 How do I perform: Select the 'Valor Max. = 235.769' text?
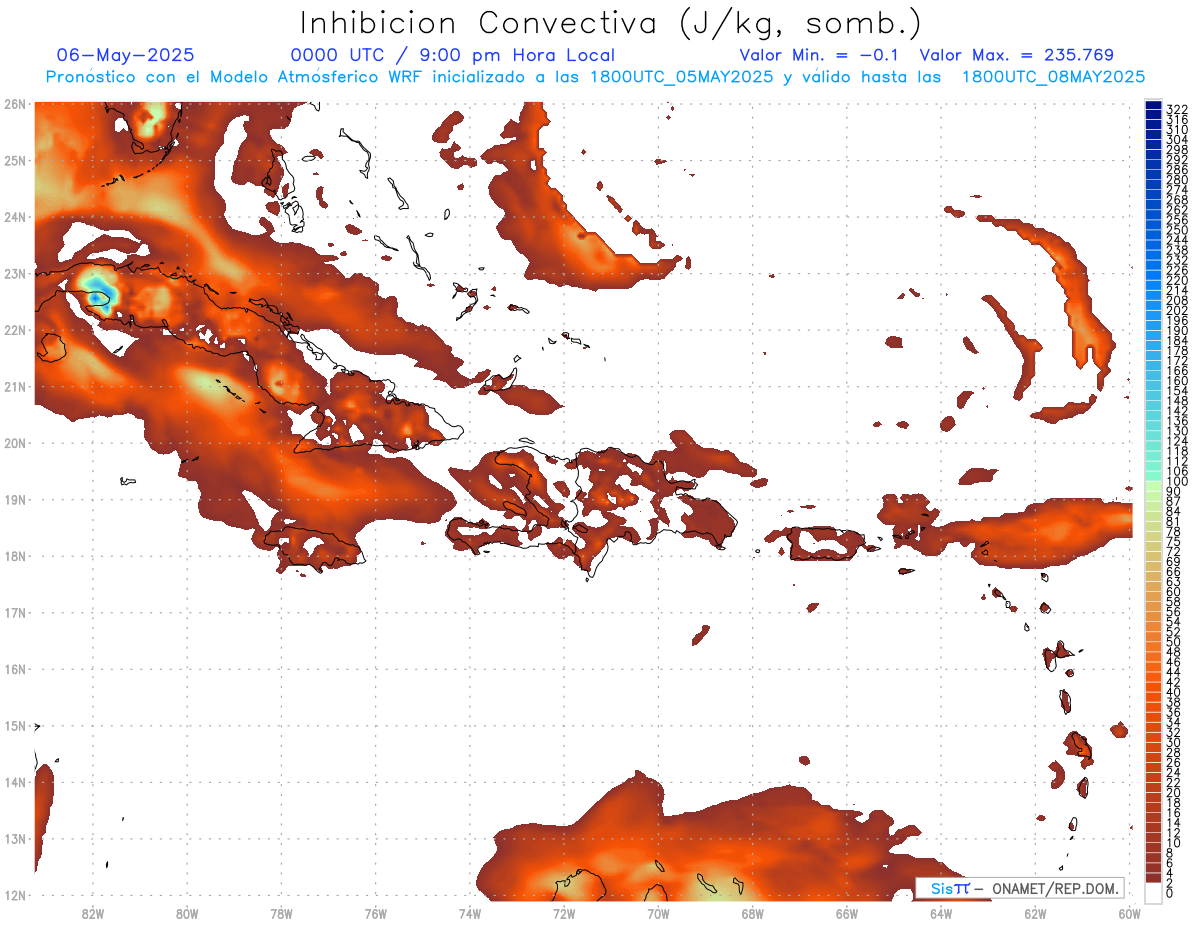pos(1016,55)
